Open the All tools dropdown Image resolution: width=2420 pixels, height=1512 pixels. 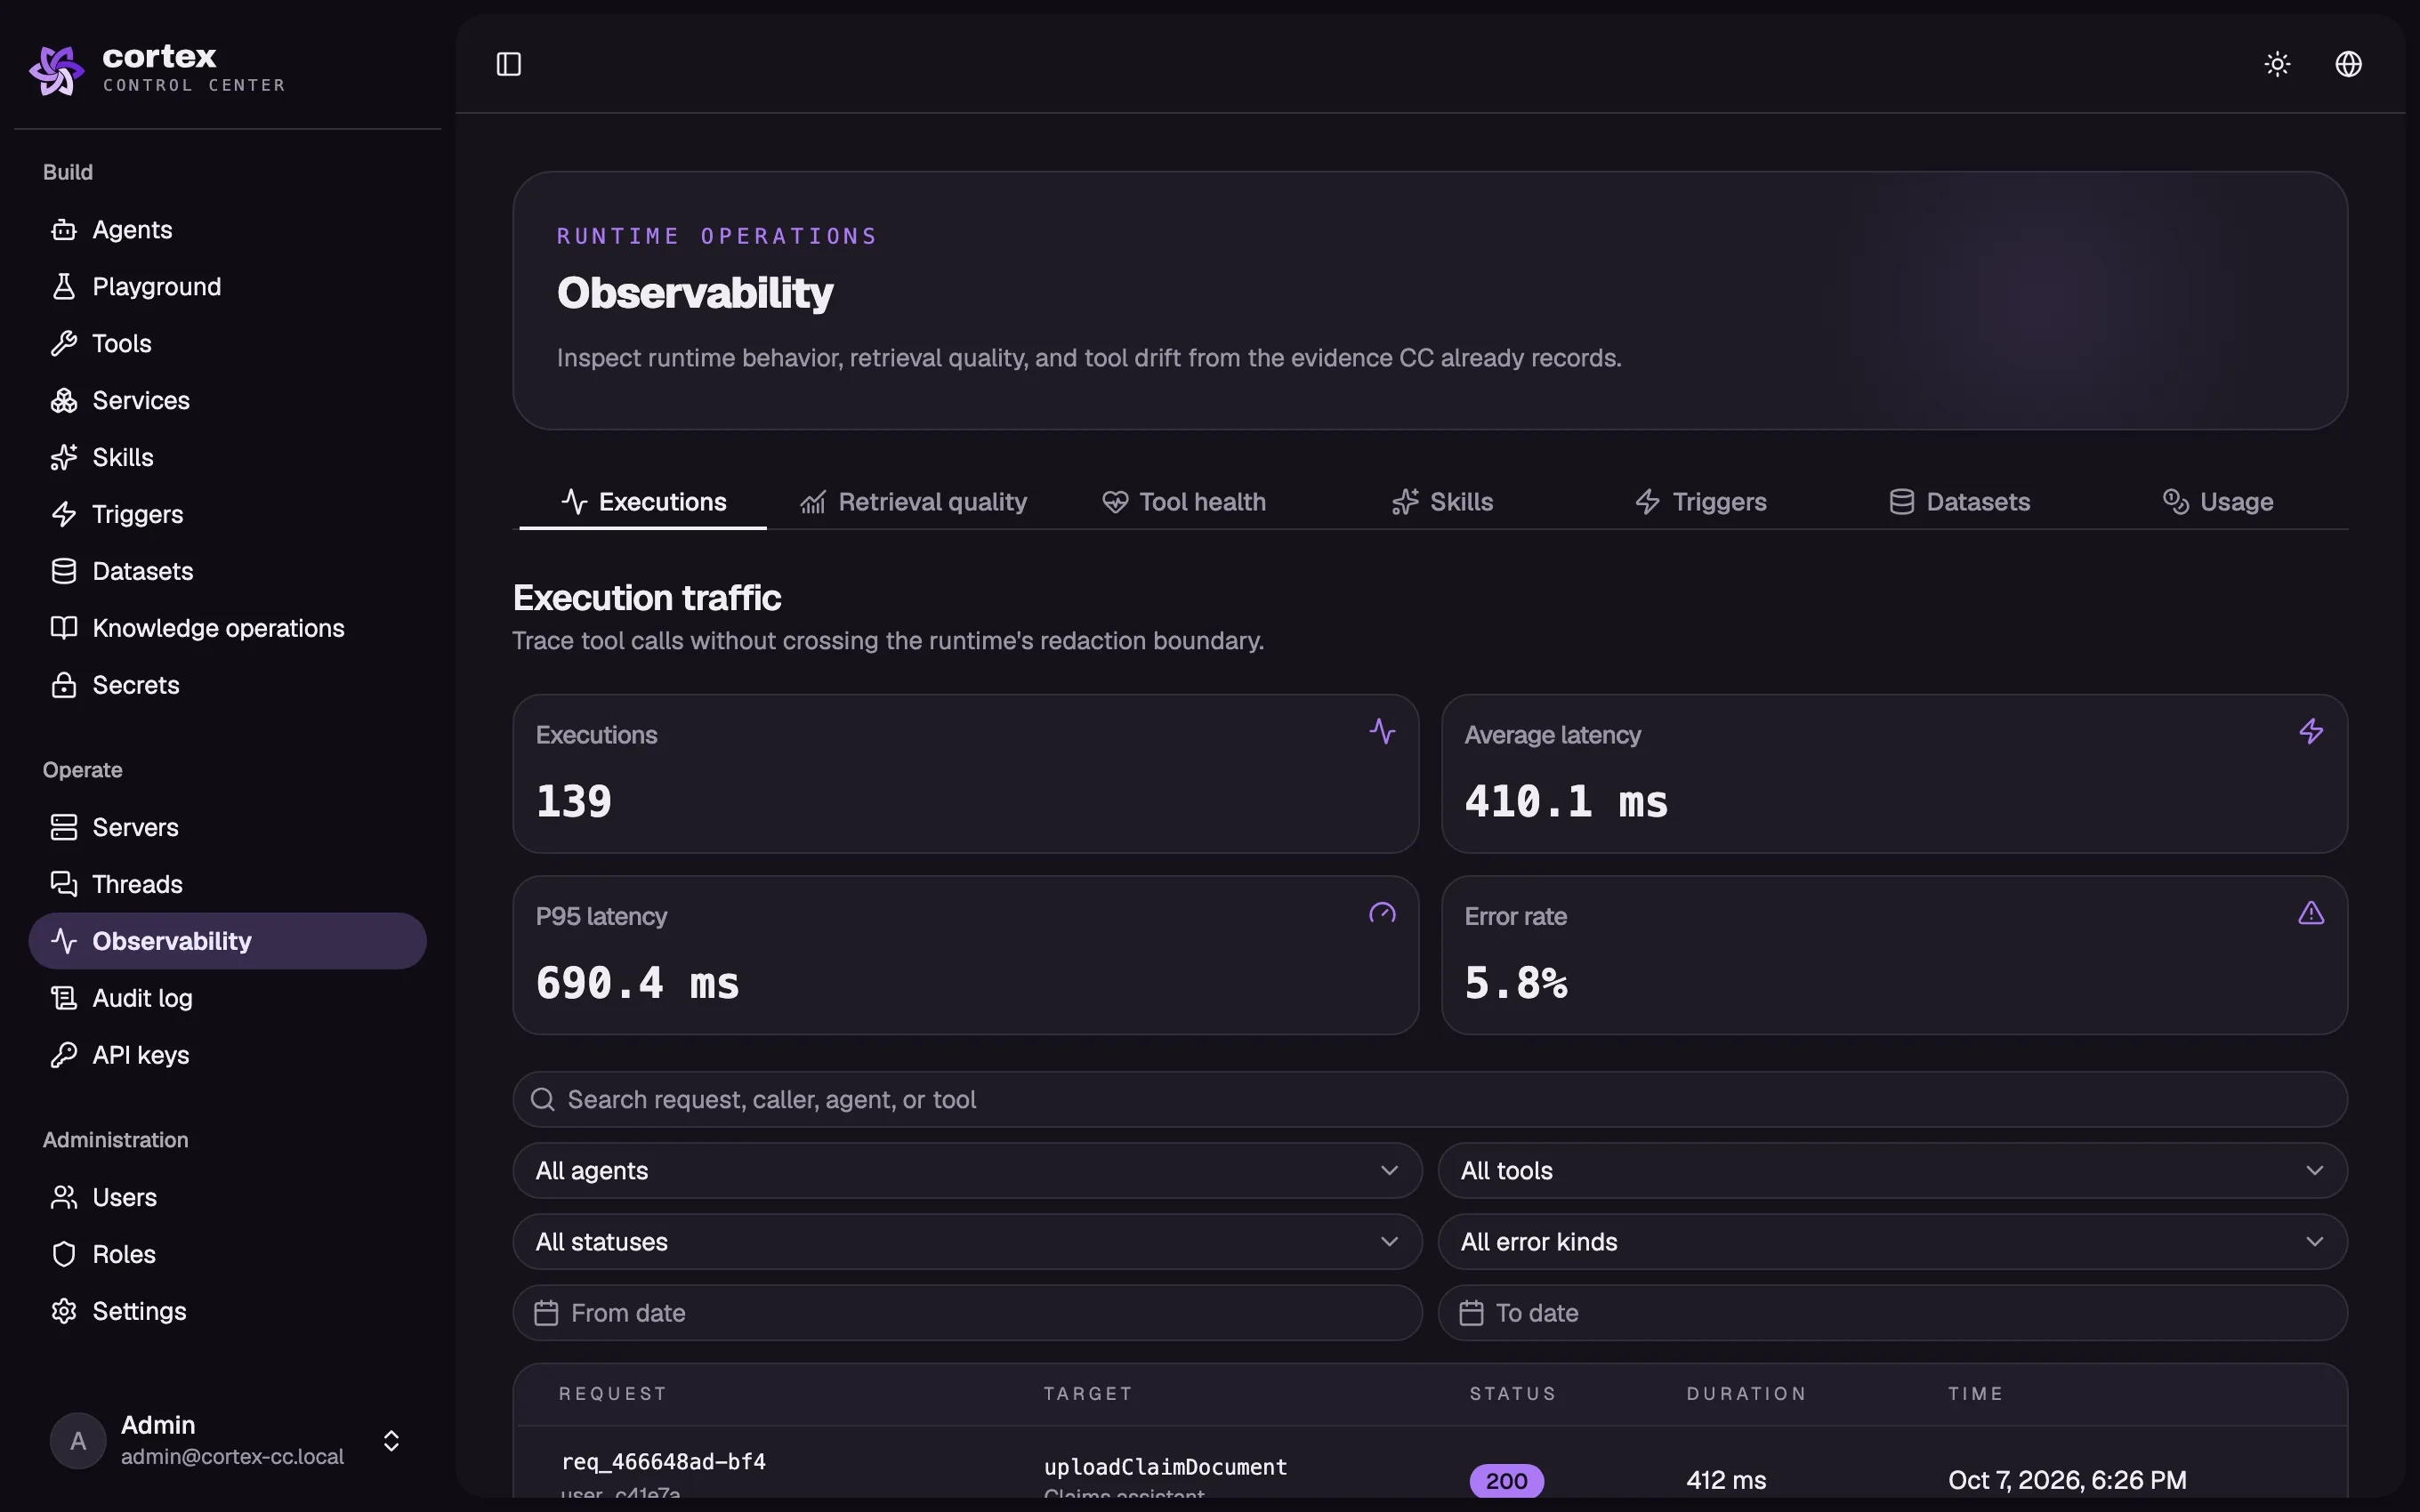1892,1171
